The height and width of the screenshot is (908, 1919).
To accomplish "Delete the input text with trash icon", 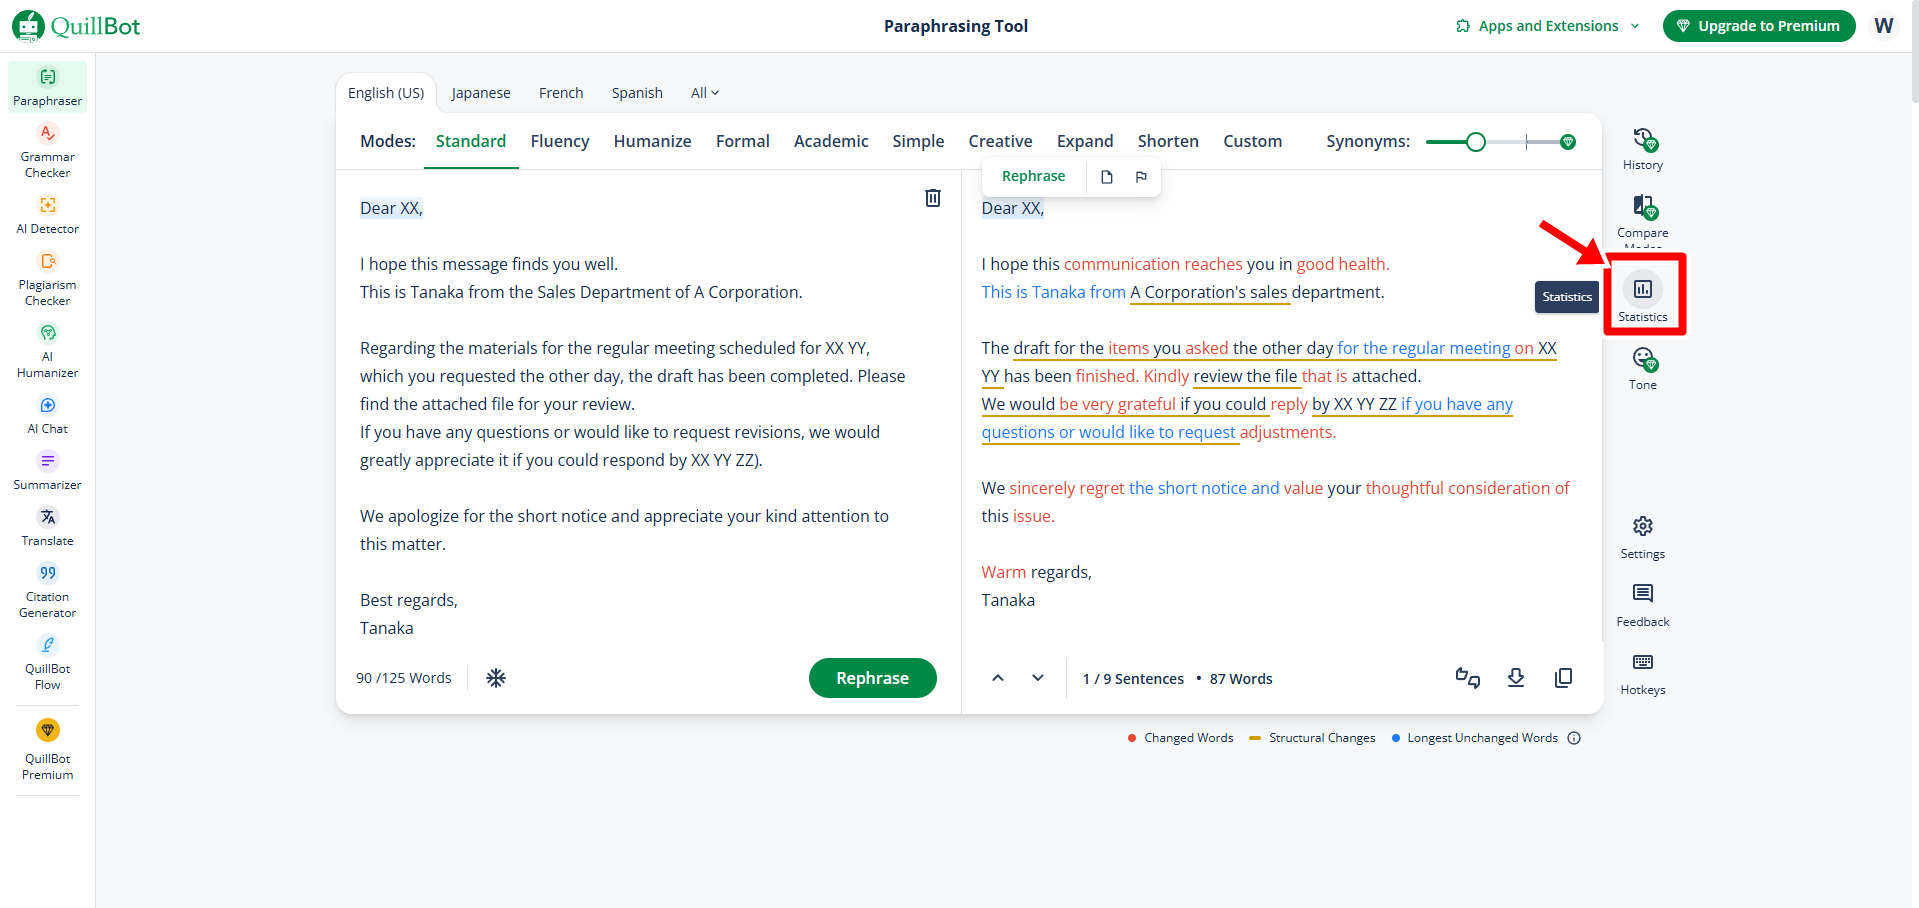I will point(933,198).
